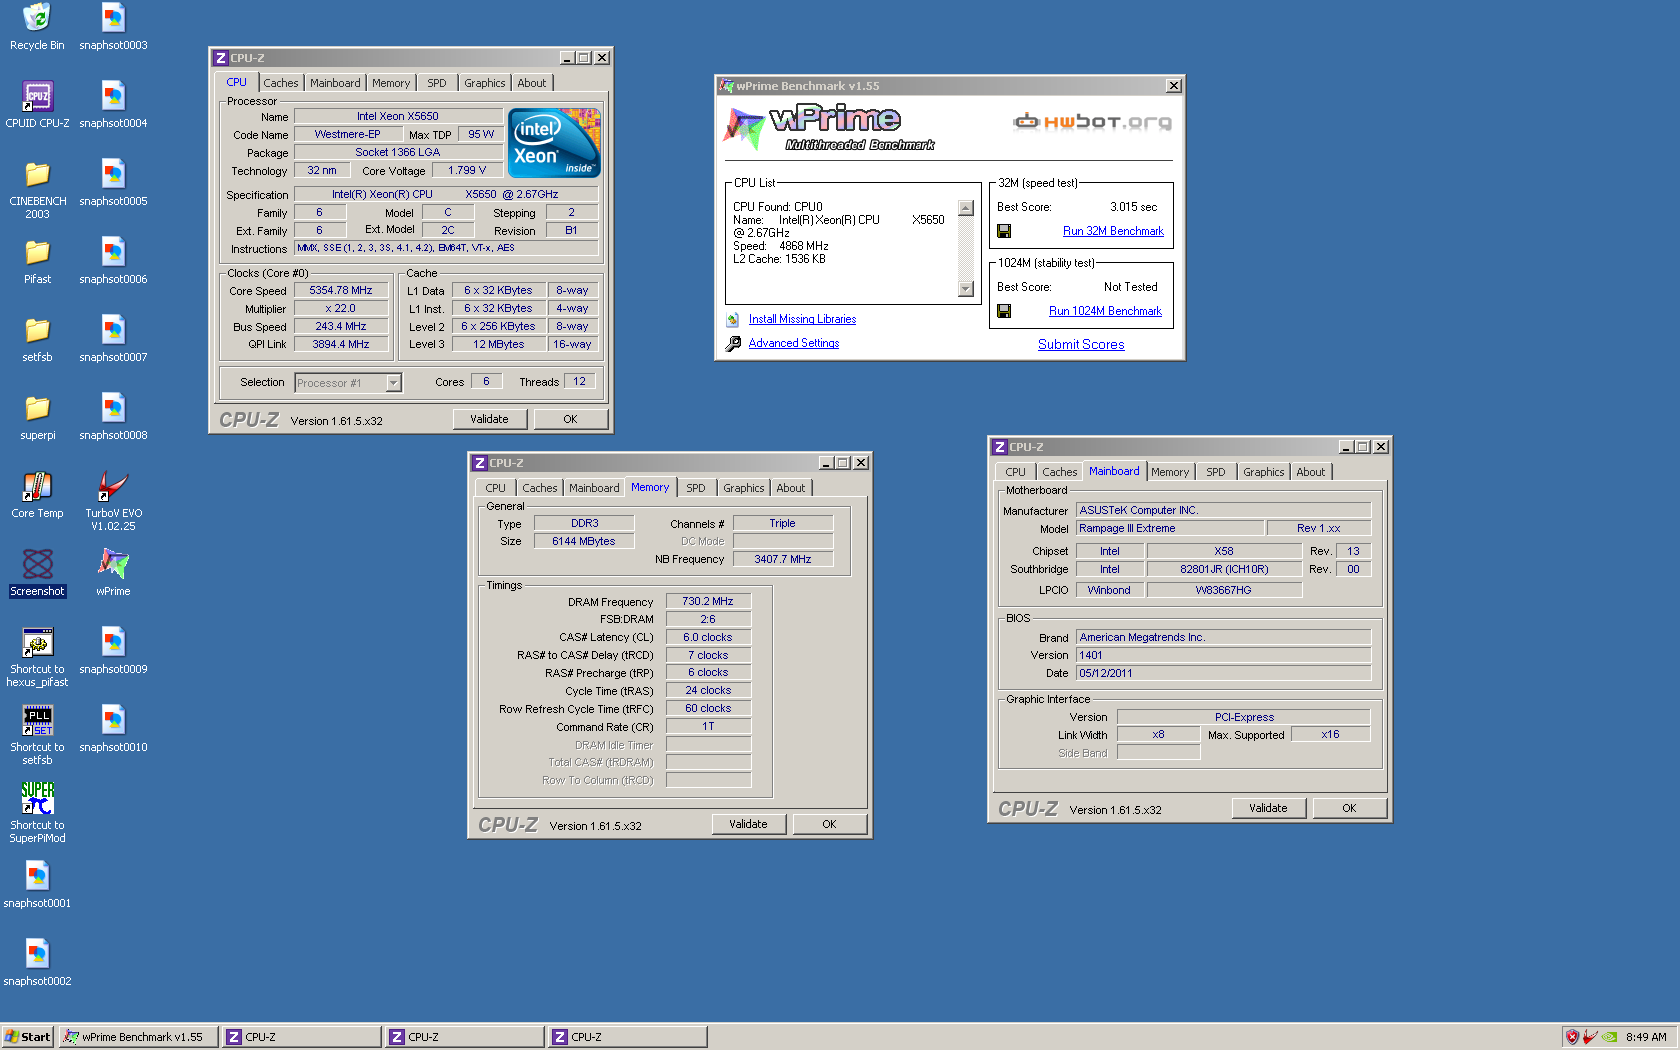Click the 'Rampage III Extreme' model field
1680x1050 pixels.
pyautogui.click(x=1170, y=528)
